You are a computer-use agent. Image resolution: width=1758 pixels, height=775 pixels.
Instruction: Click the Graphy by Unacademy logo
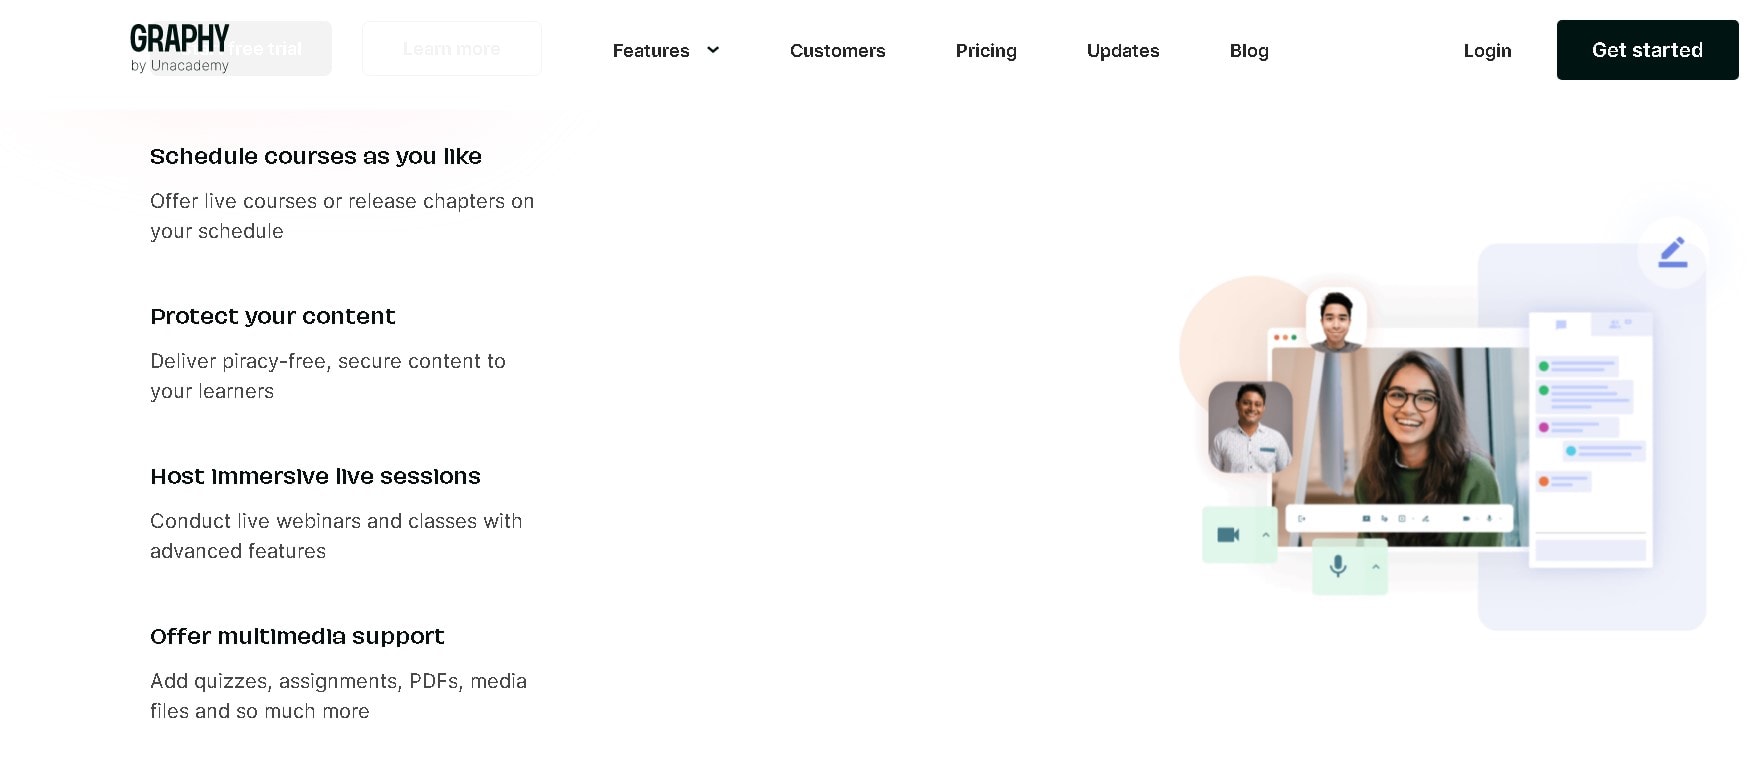180,48
